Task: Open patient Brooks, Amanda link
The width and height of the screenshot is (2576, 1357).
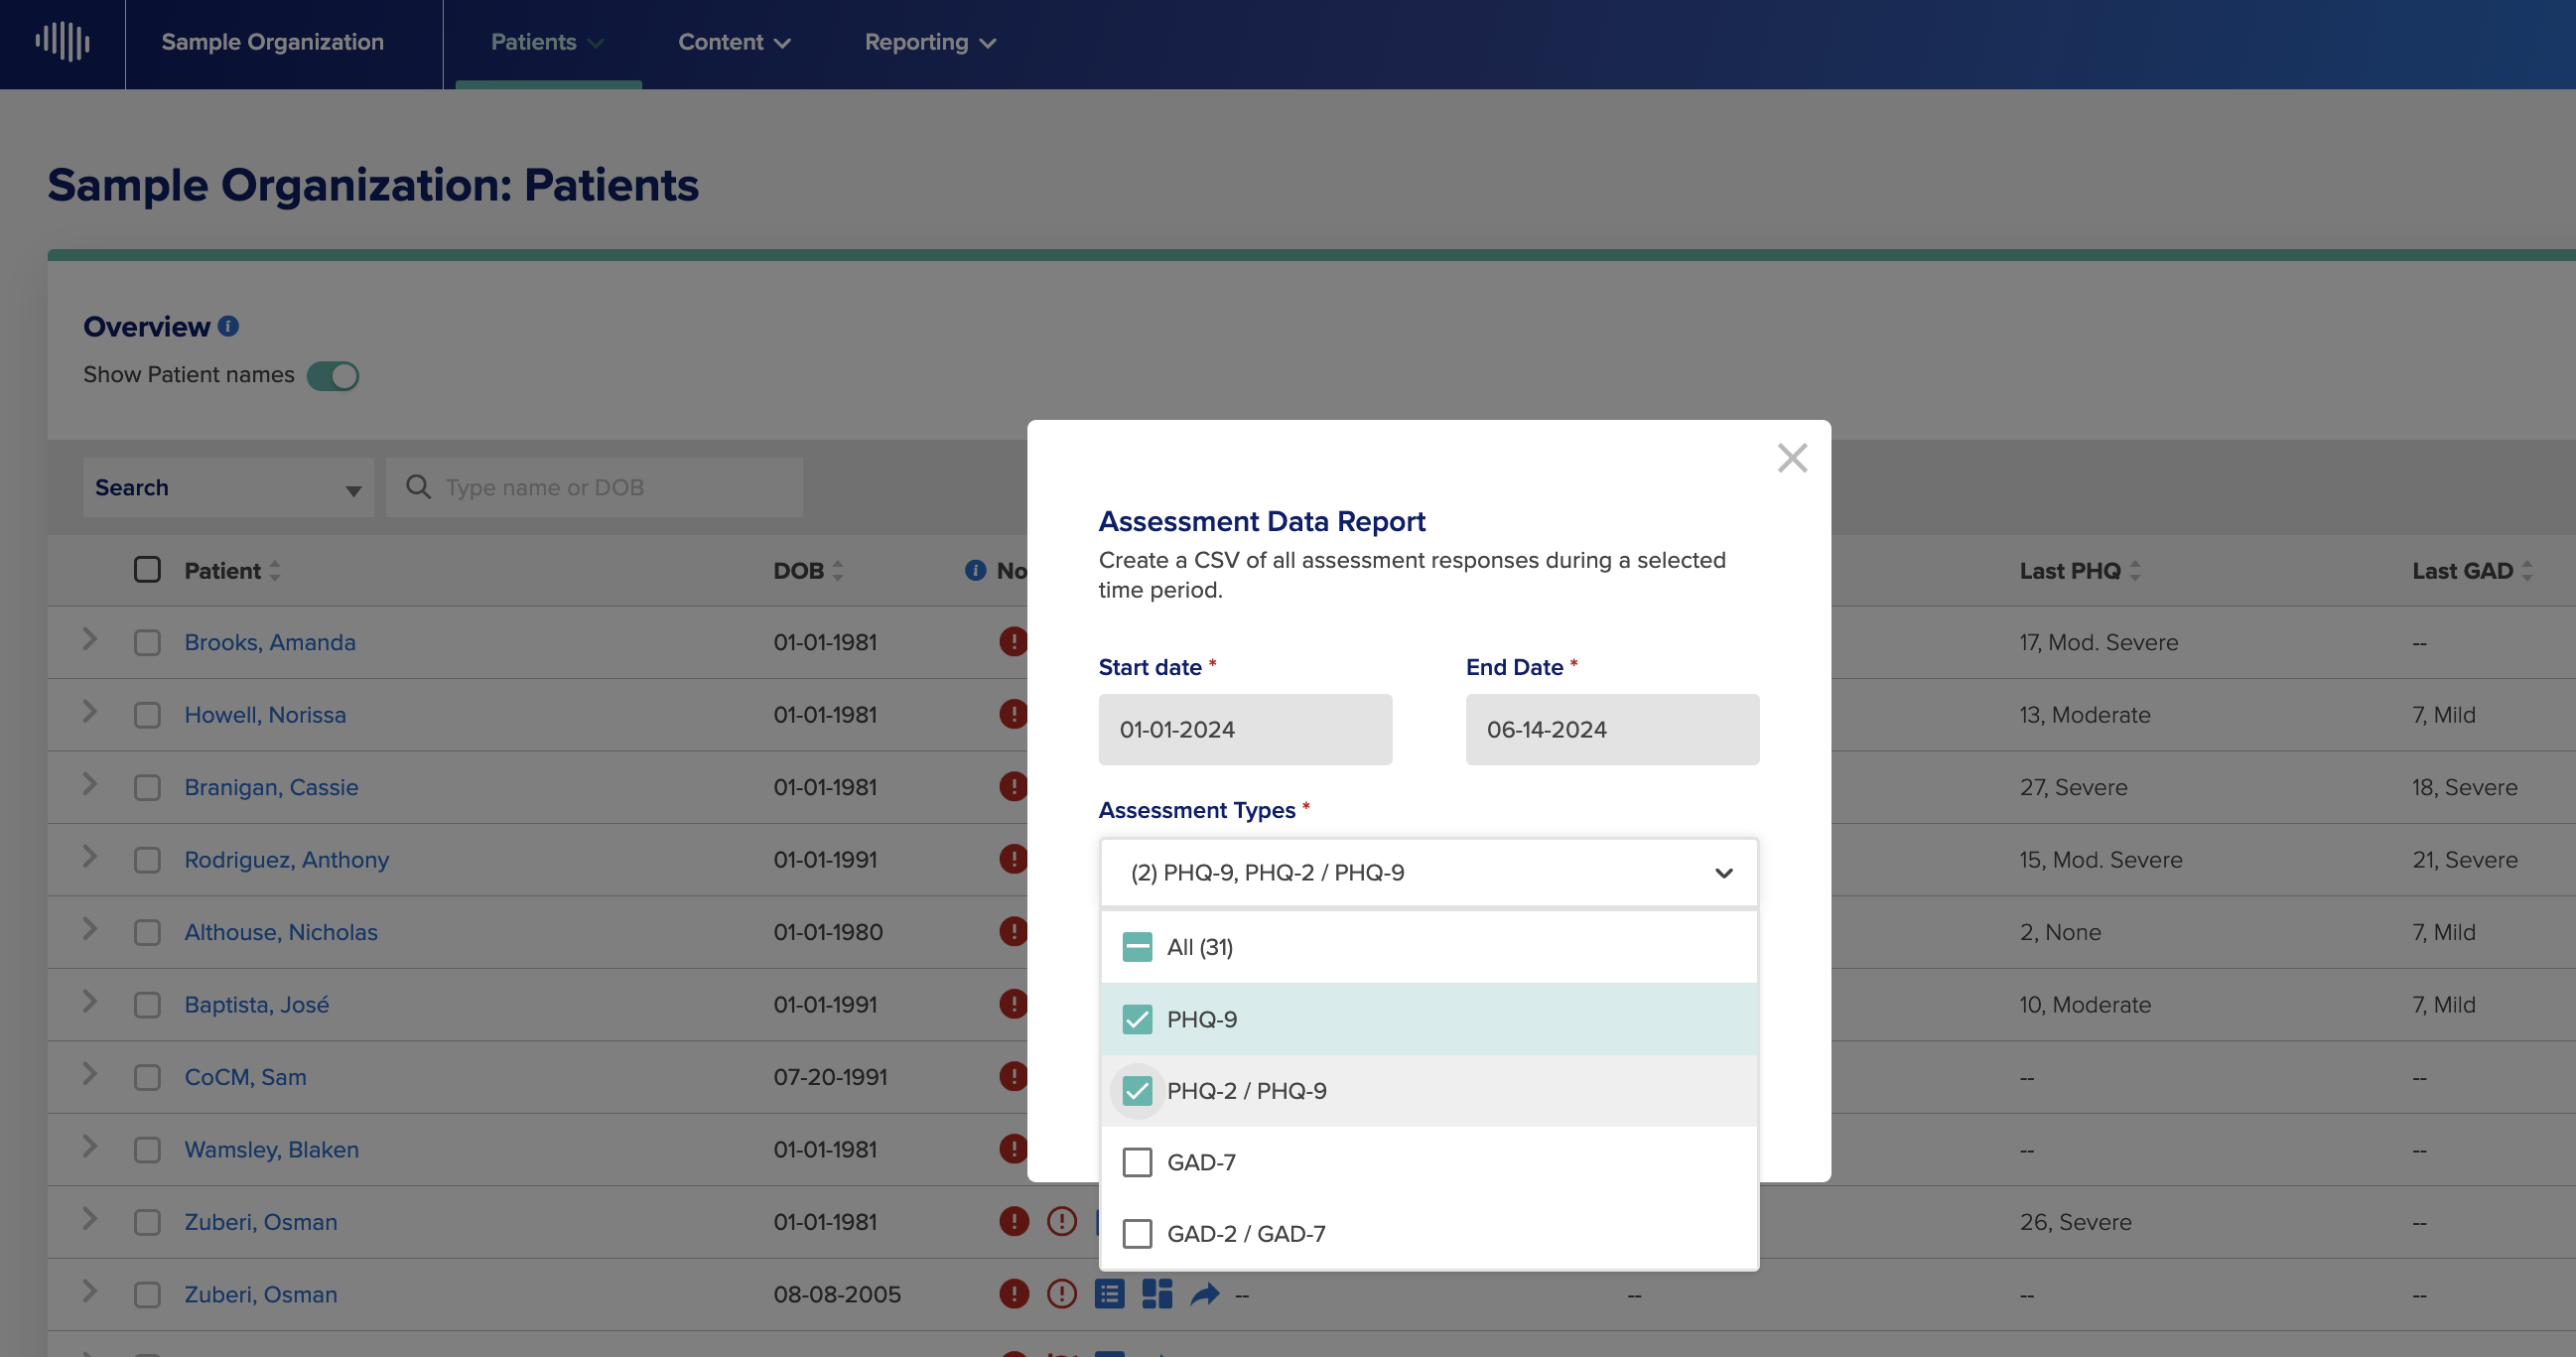Action: tap(270, 642)
